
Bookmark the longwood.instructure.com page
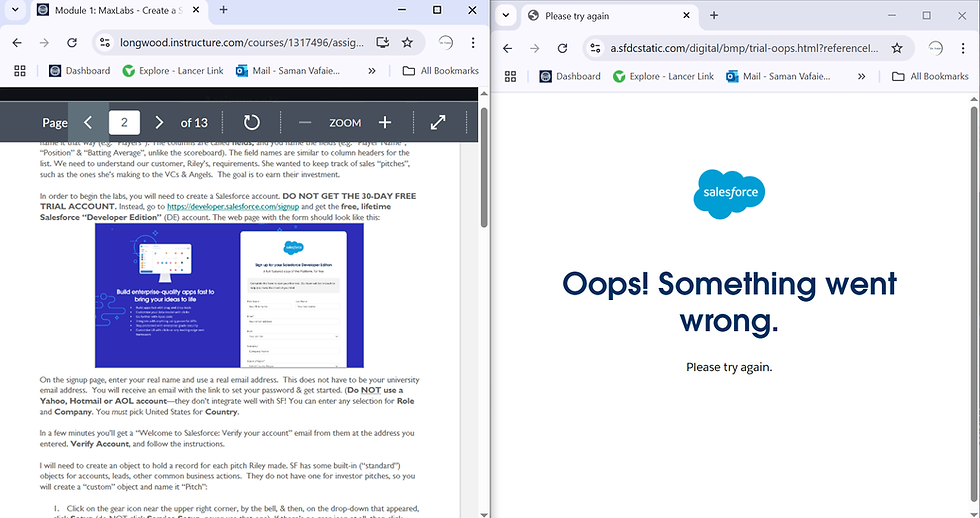click(x=408, y=42)
